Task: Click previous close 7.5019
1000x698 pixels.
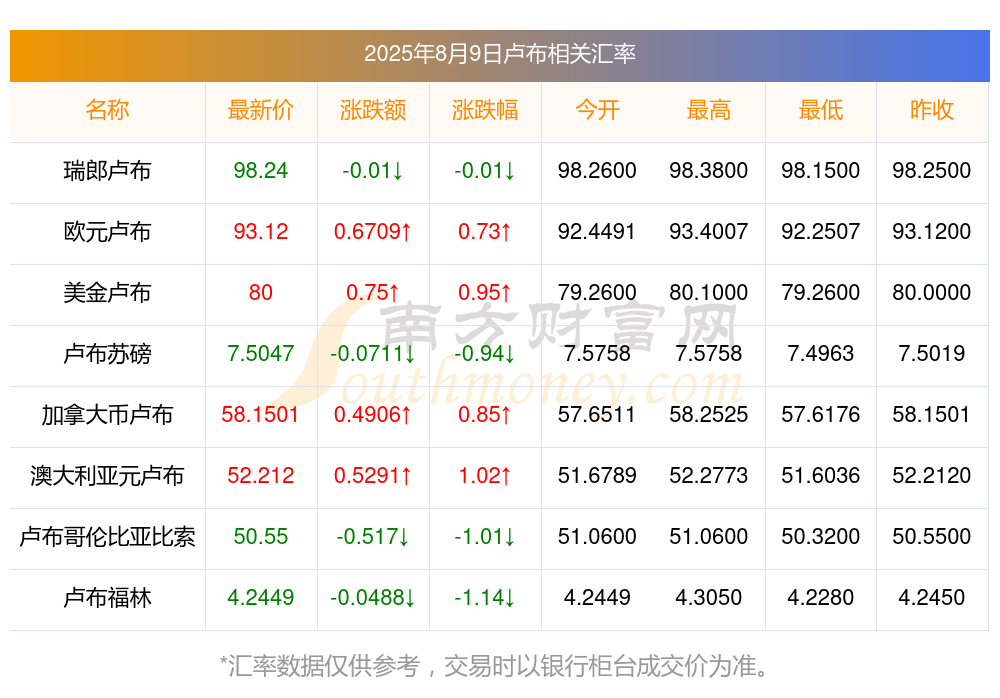Action: (932, 353)
